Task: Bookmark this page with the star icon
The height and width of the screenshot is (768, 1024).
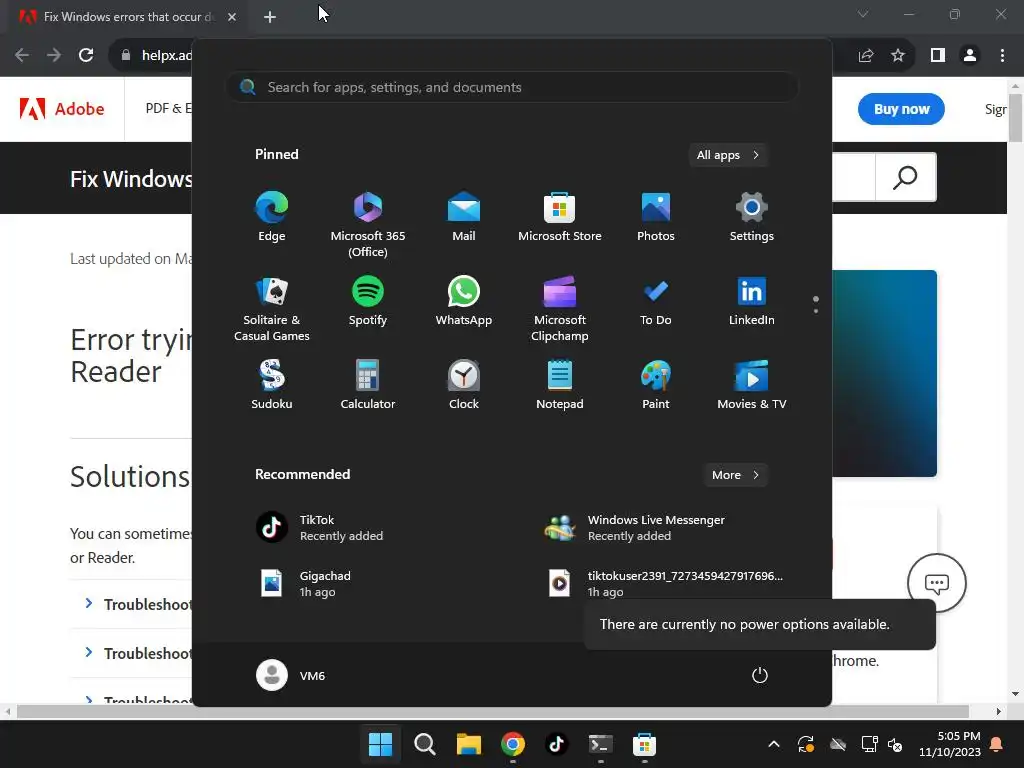Action: tap(898, 55)
